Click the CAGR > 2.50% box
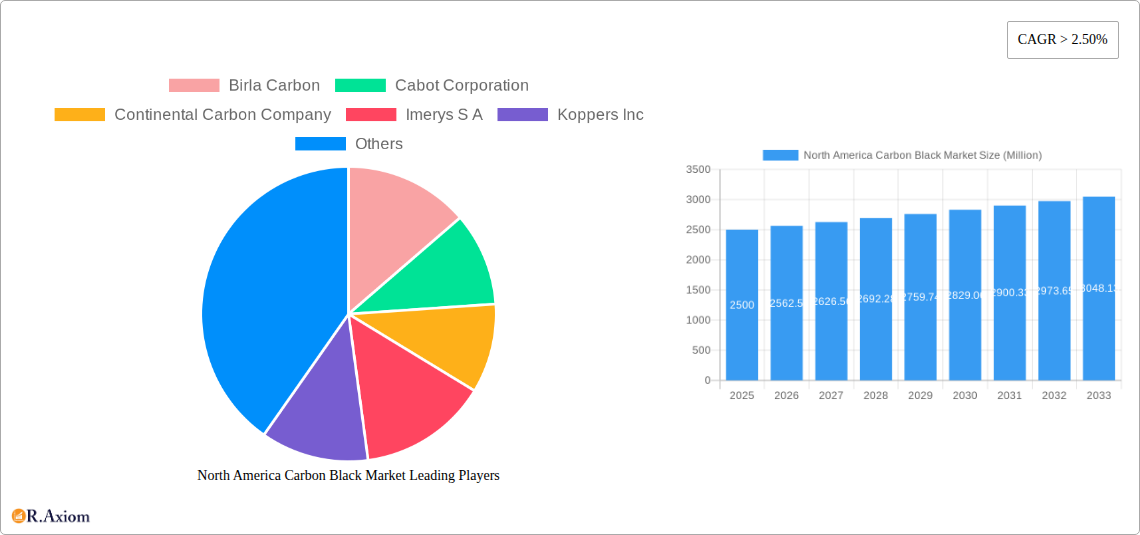The image size is (1140, 535). (1062, 40)
